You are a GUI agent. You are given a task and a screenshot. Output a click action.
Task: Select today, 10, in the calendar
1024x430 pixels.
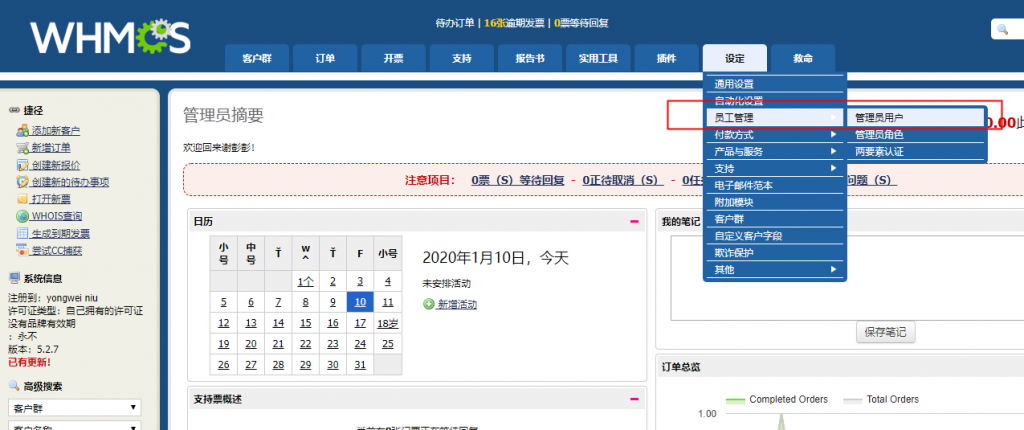360,302
